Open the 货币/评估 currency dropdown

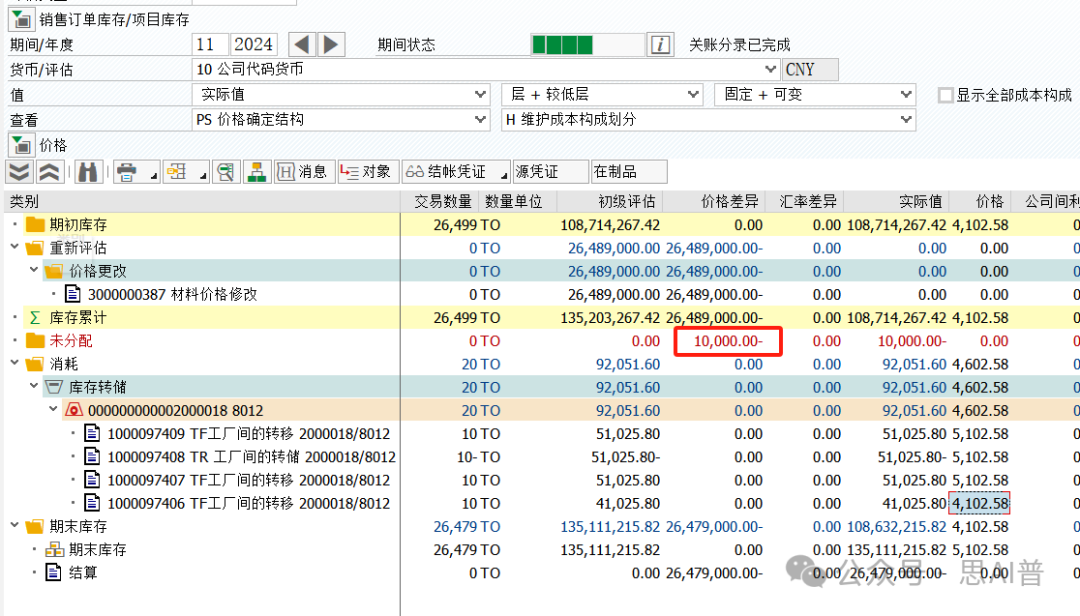pos(769,70)
